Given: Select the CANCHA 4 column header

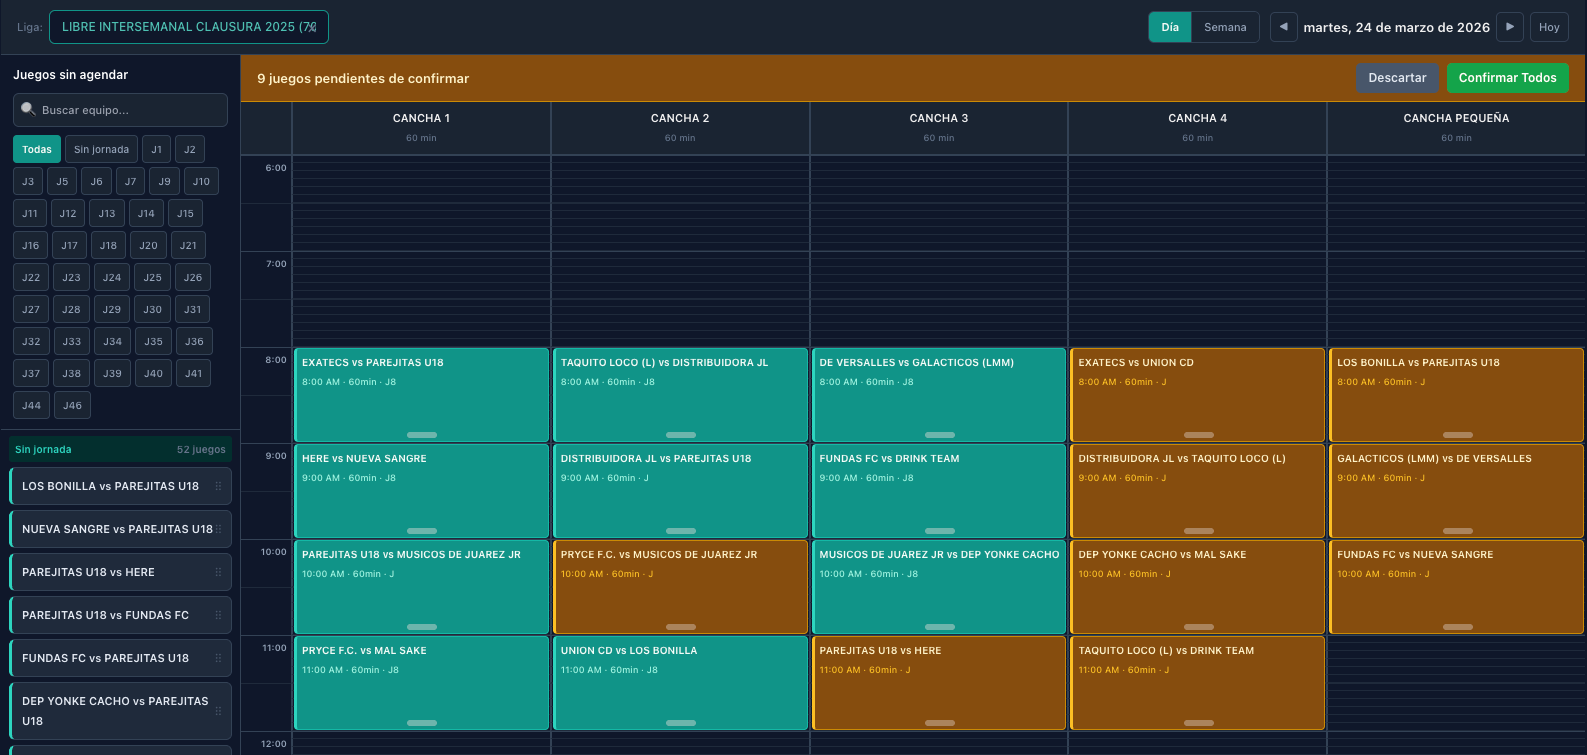Looking at the screenshot, I should [x=1197, y=127].
